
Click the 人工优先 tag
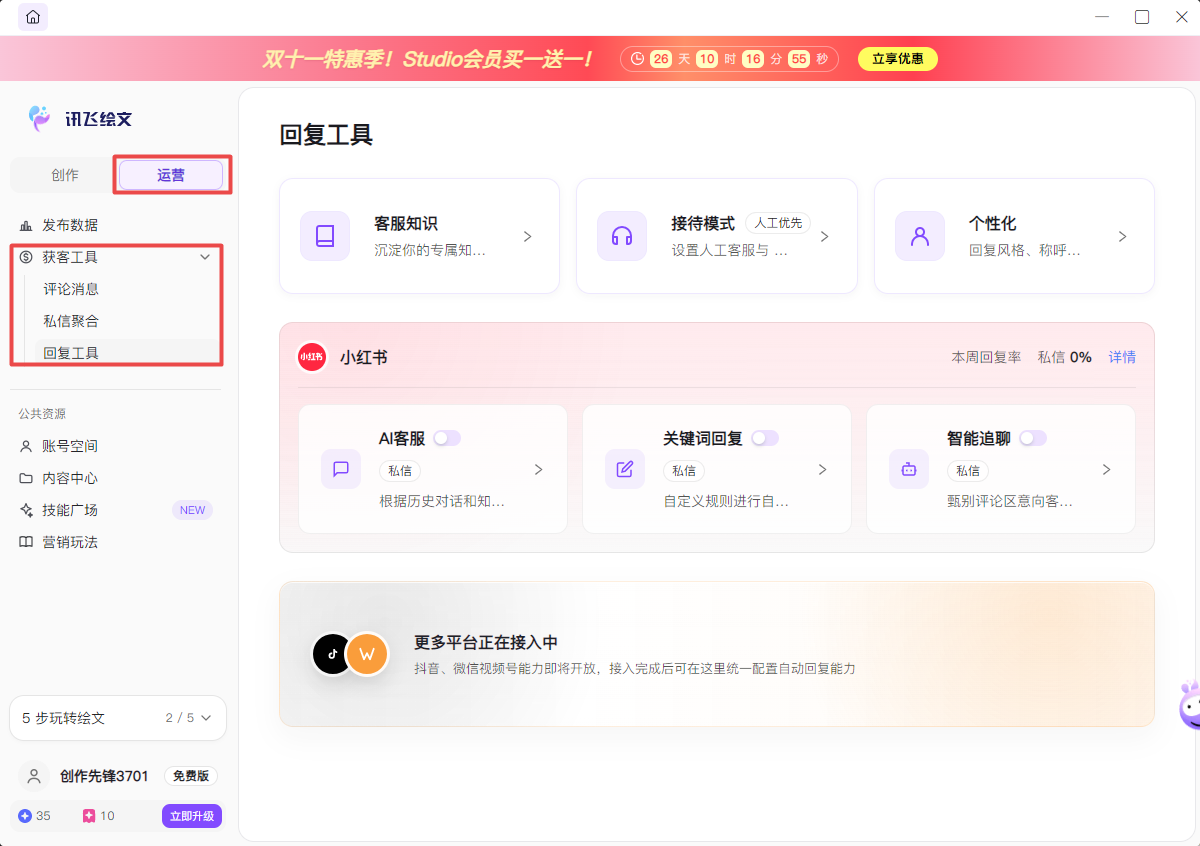[x=778, y=223]
